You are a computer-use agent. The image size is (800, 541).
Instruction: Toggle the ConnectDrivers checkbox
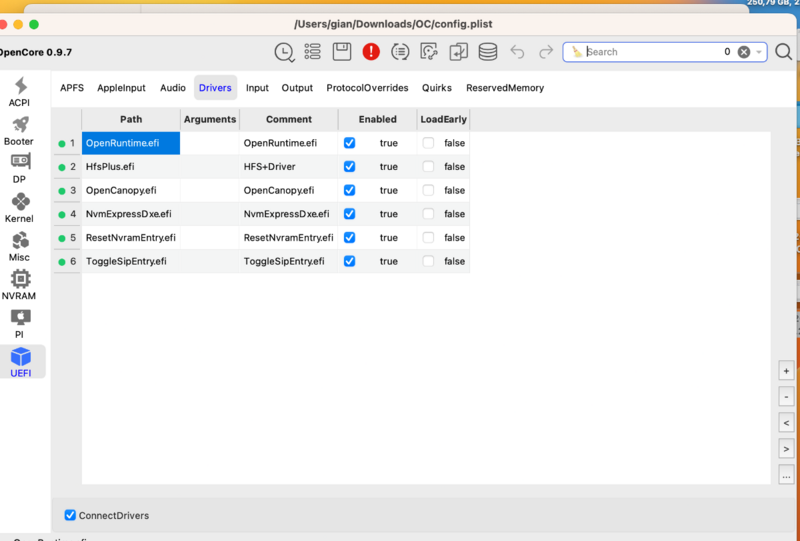pyautogui.click(x=70, y=515)
